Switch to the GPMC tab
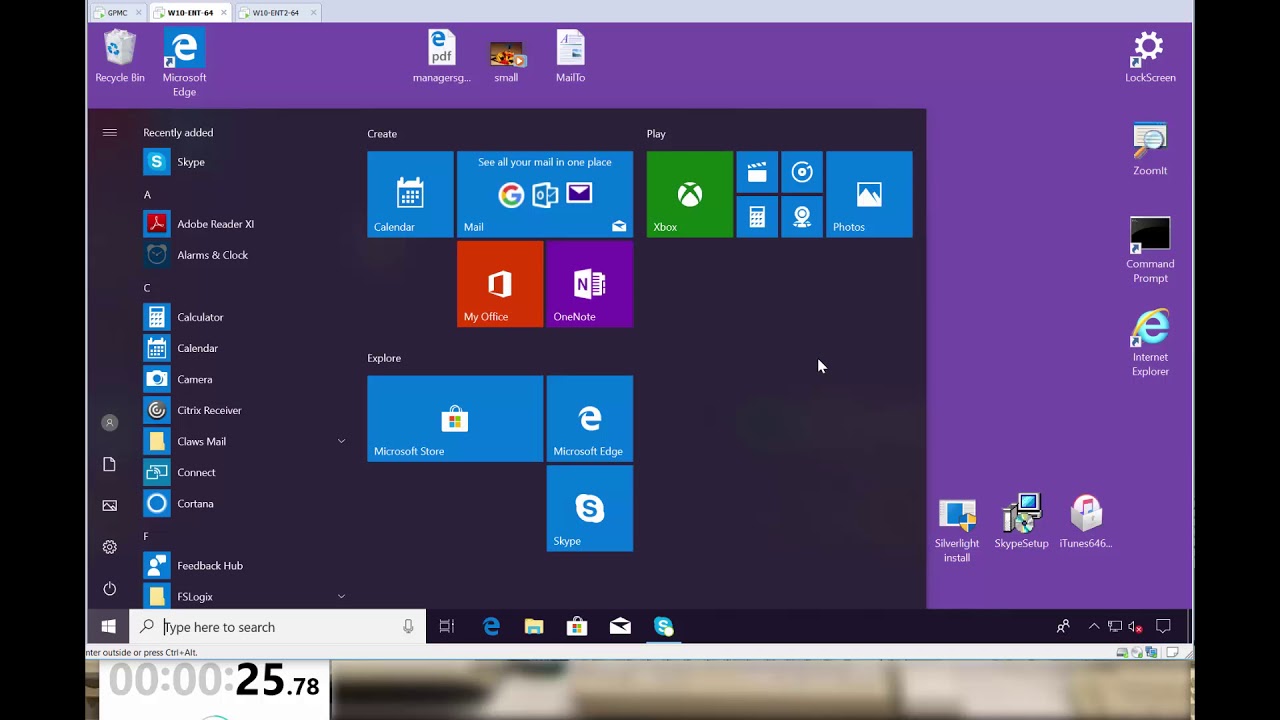This screenshot has height=720, width=1280. (x=117, y=13)
